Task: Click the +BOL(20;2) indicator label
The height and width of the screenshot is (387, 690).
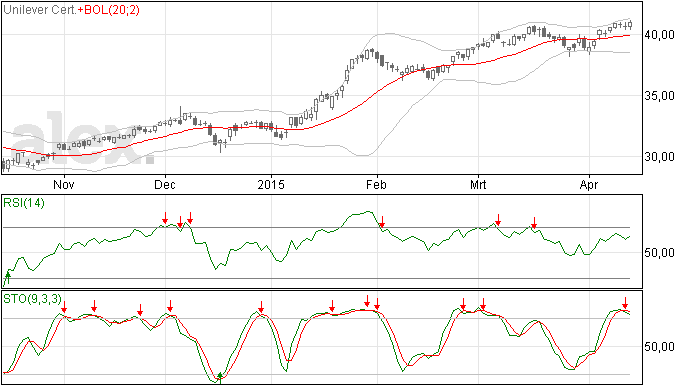Action: pos(109,10)
